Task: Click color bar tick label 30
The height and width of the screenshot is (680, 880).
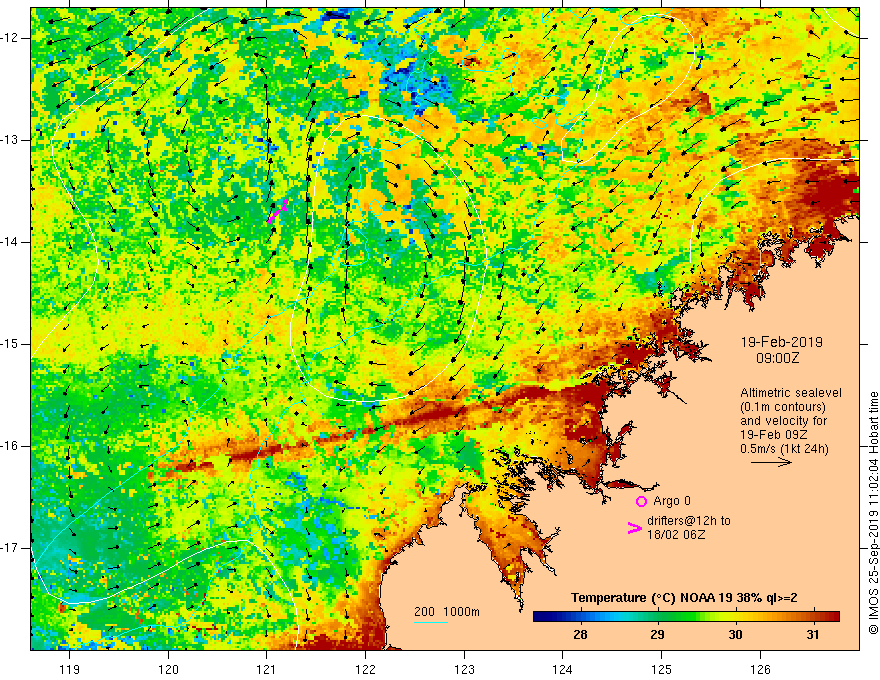Action: pyautogui.click(x=735, y=635)
